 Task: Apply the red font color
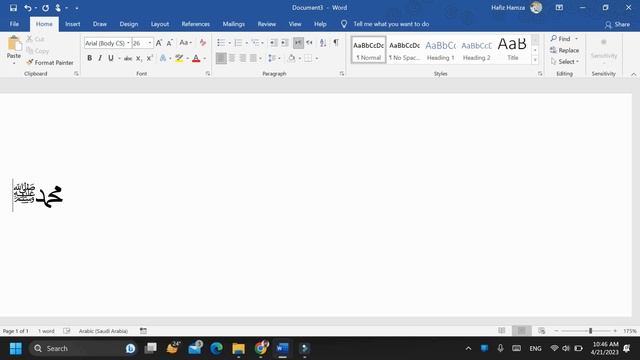(x=196, y=58)
